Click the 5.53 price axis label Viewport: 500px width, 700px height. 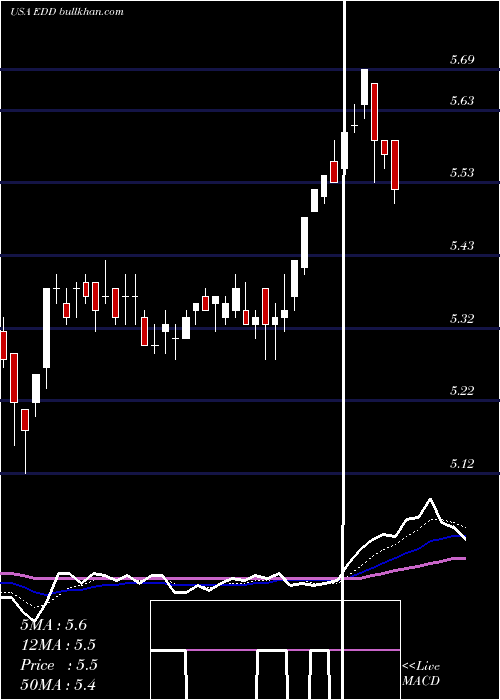pos(462,172)
